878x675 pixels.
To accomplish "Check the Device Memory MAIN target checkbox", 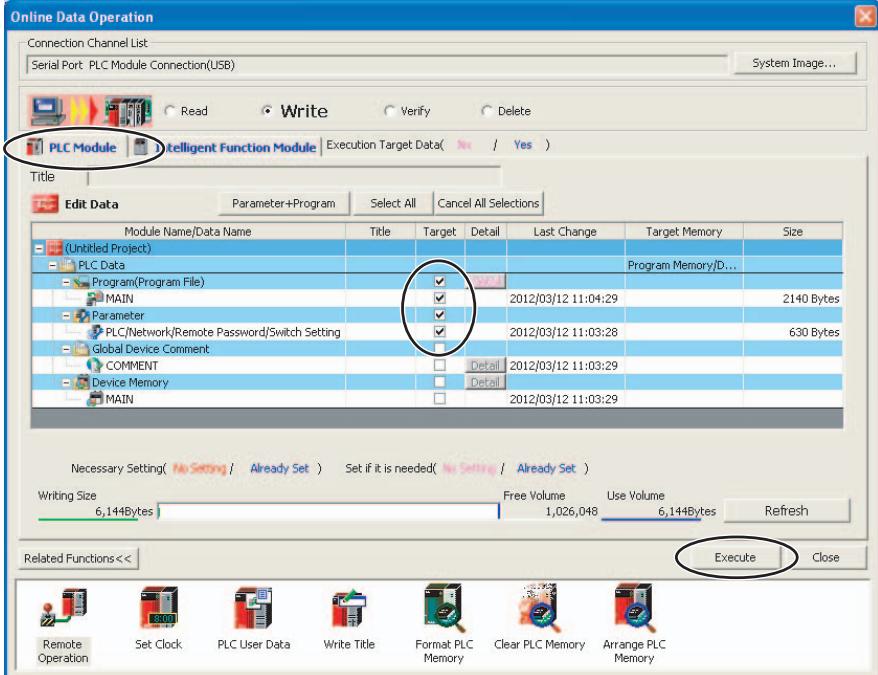I will [x=440, y=399].
